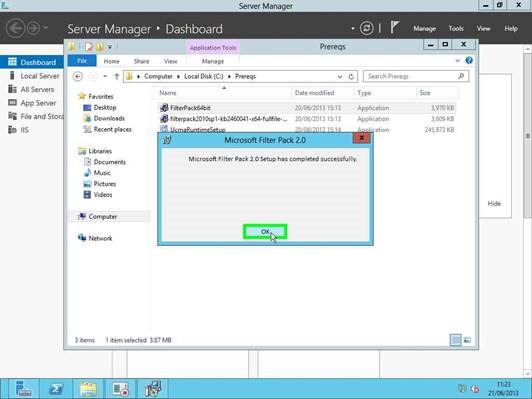Viewport: 532px width, 399px height.
Task: Sort files by Date modified column
Action: [314, 93]
